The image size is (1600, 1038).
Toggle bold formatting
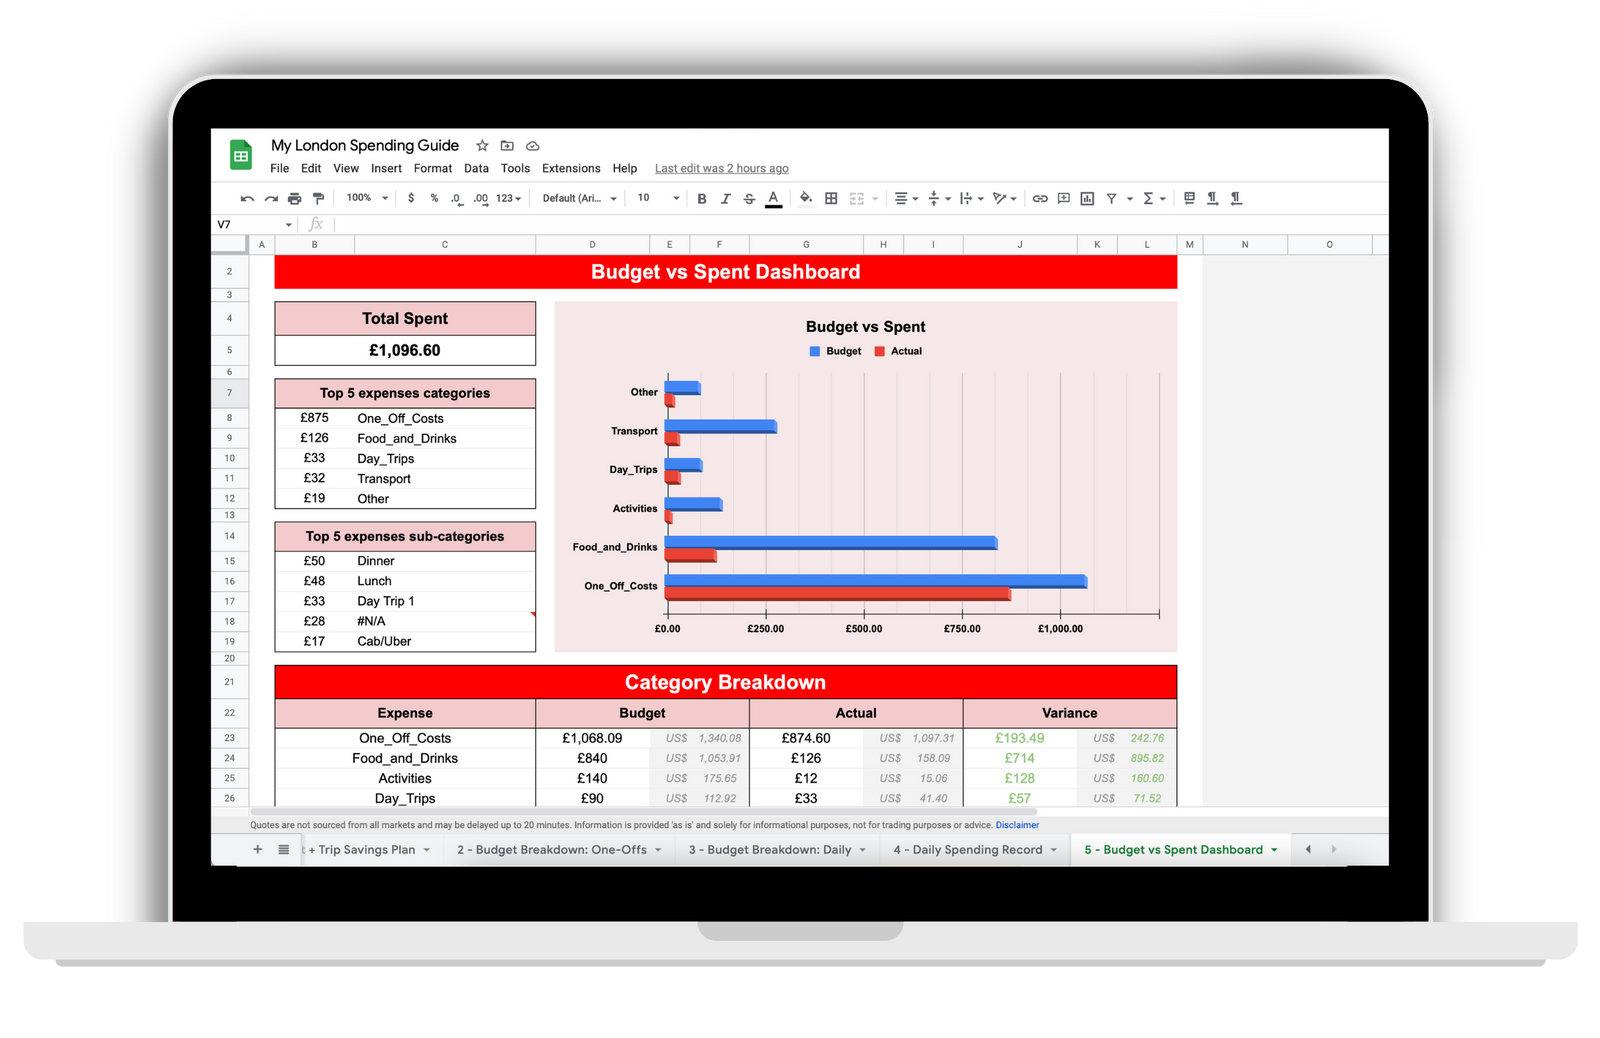point(702,199)
